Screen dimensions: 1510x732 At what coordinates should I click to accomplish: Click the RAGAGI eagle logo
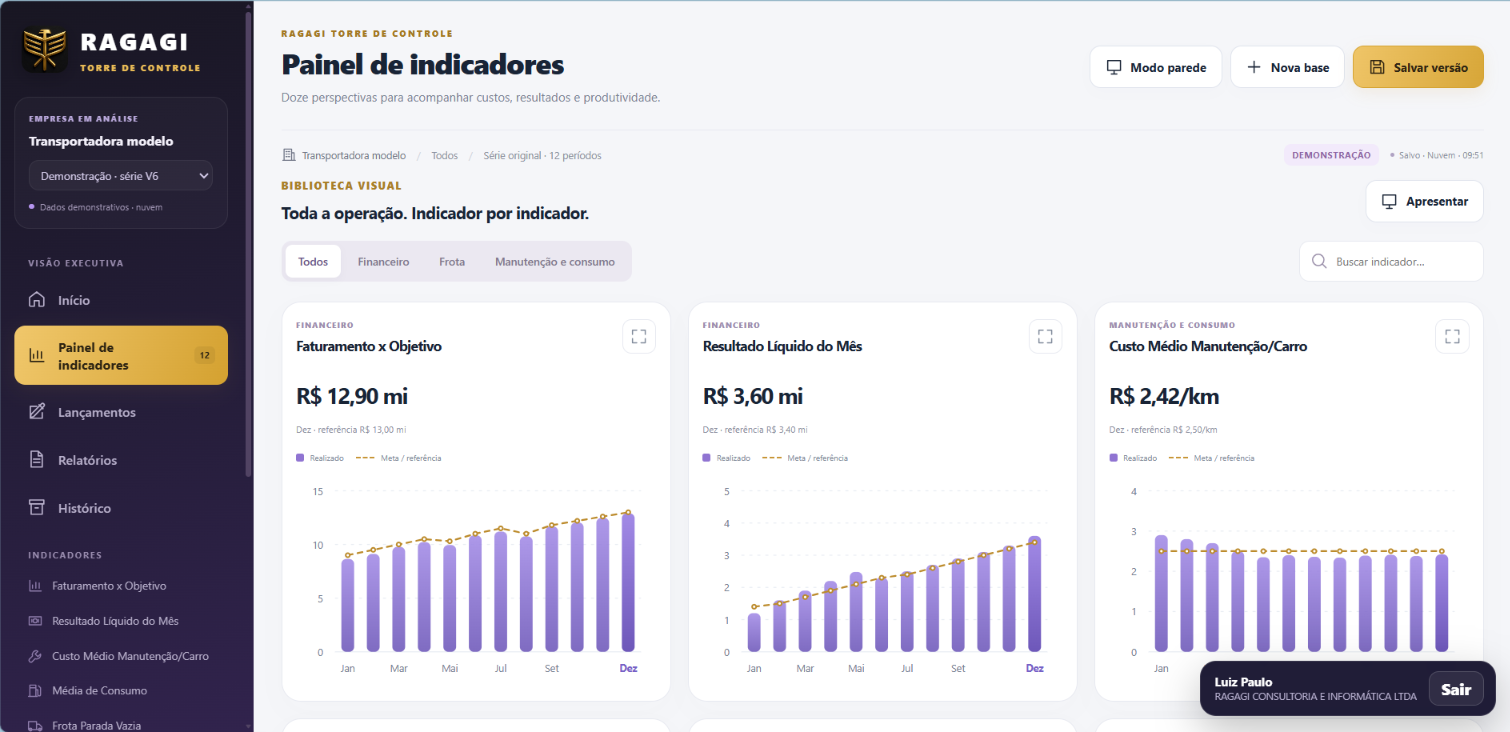pos(45,49)
